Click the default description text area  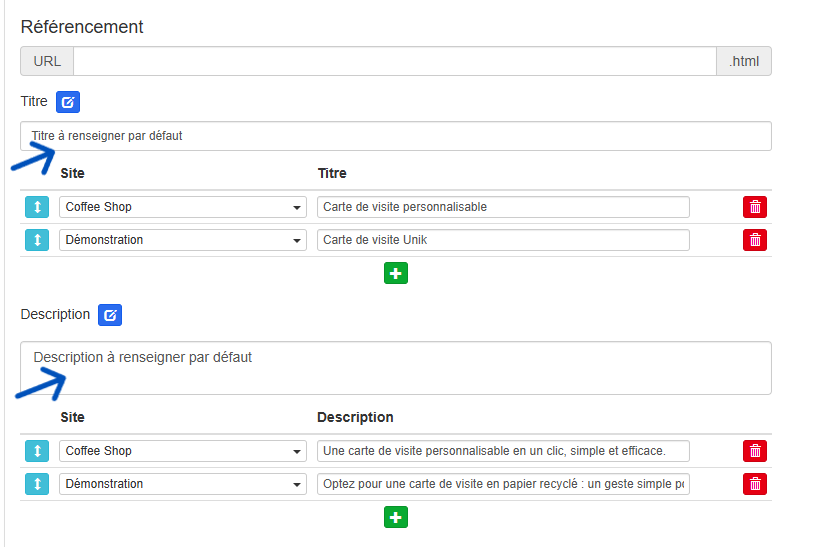396,368
